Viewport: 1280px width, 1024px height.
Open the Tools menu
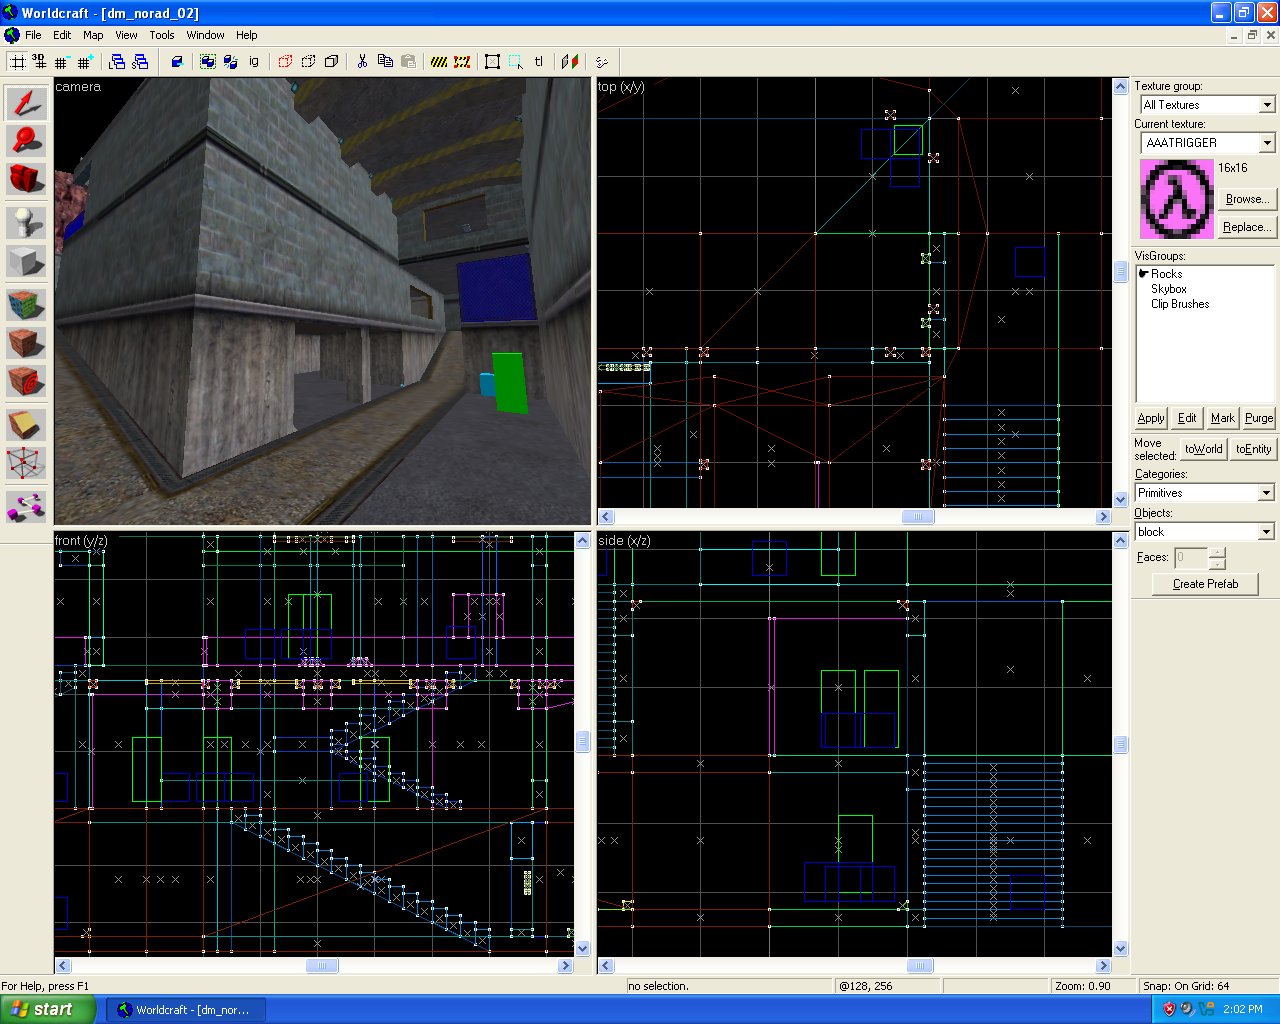(162, 35)
